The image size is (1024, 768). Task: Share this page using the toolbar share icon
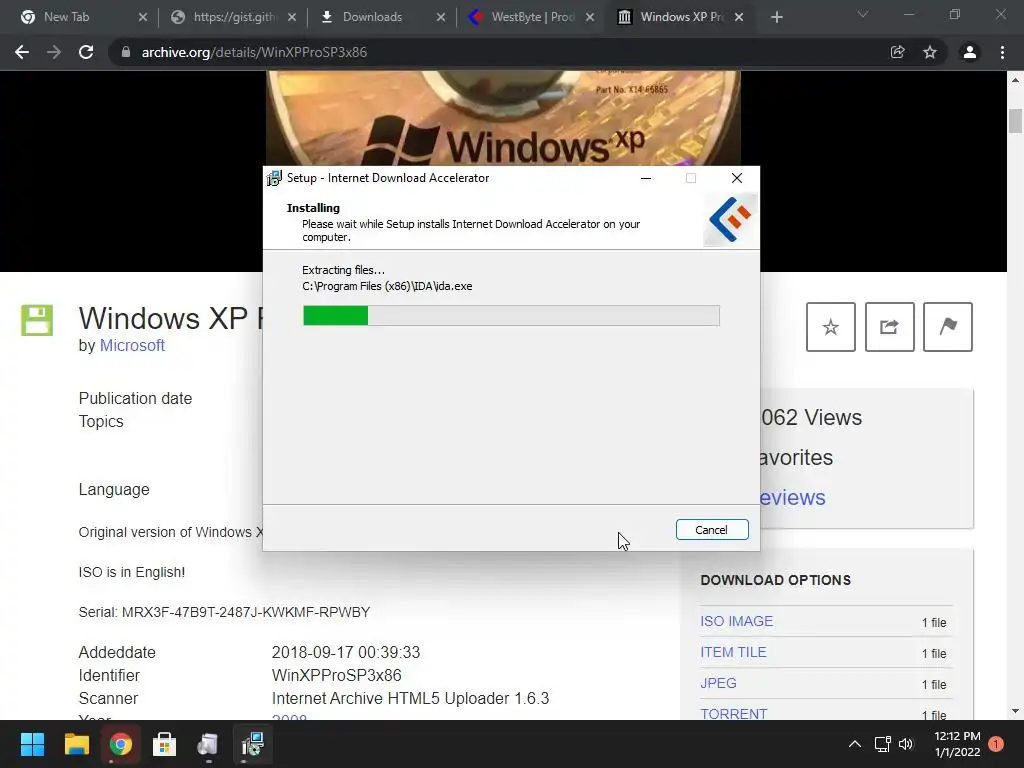898,52
